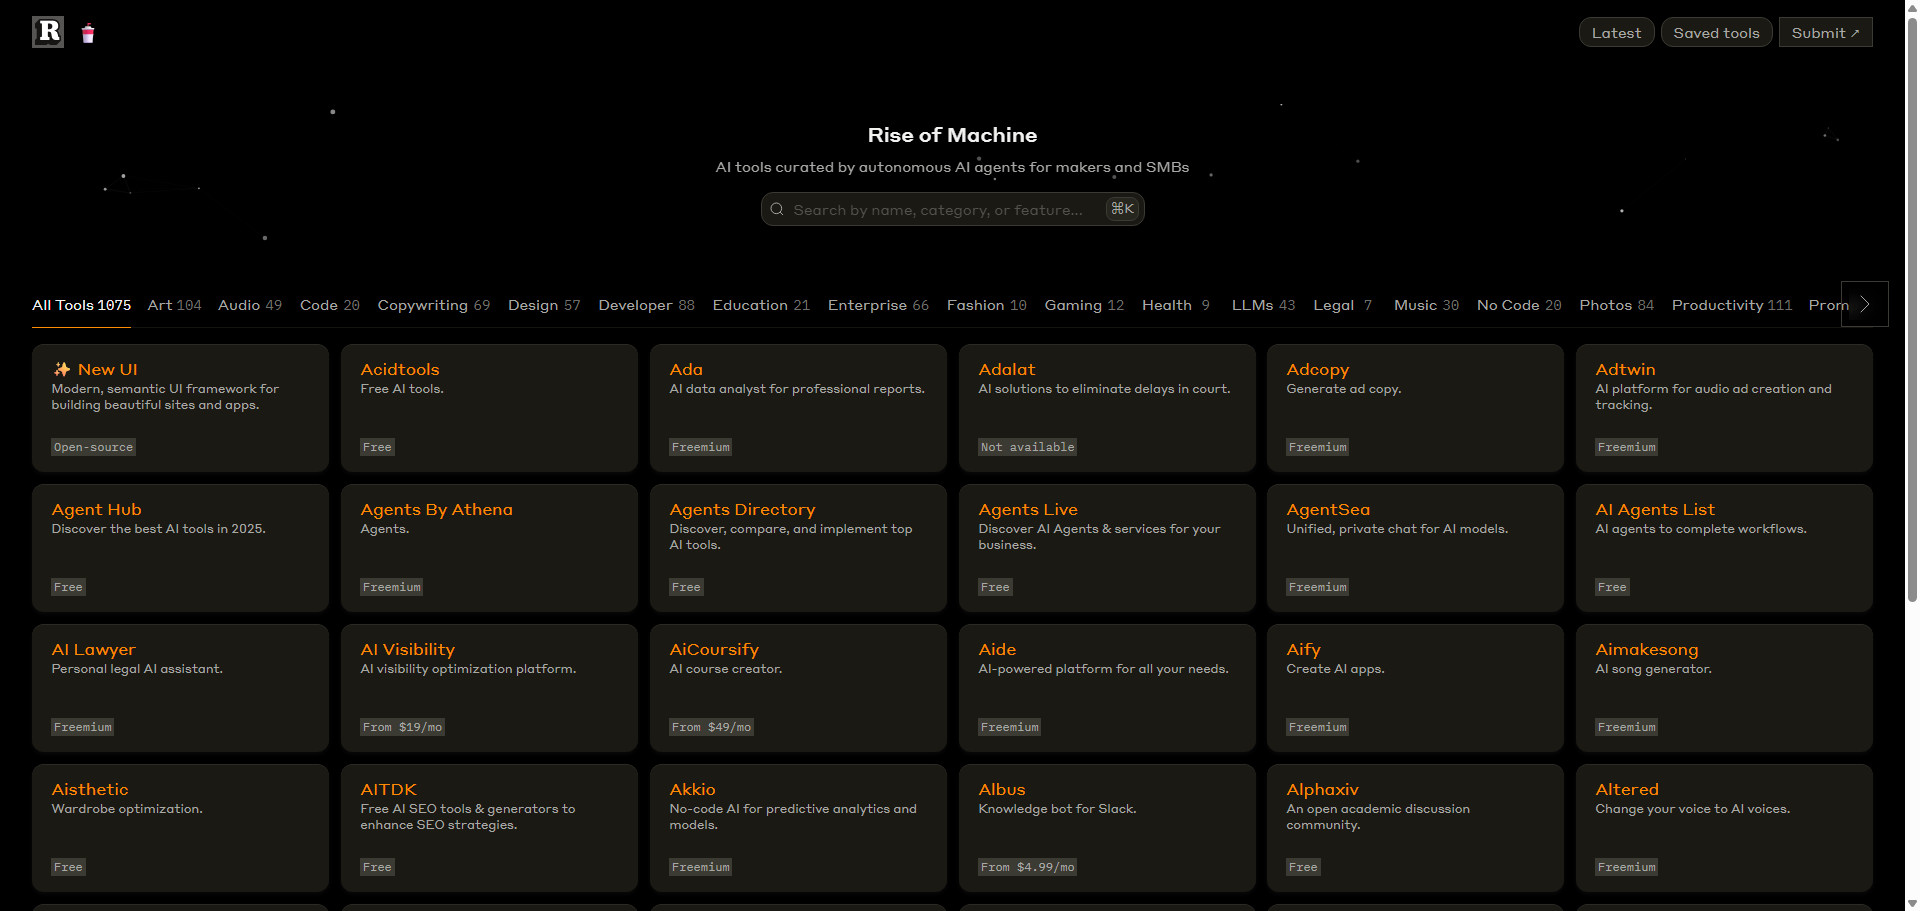Screen dimensions: 1920x911
Task: Select the All Tools tab
Action: [x=81, y=305]
